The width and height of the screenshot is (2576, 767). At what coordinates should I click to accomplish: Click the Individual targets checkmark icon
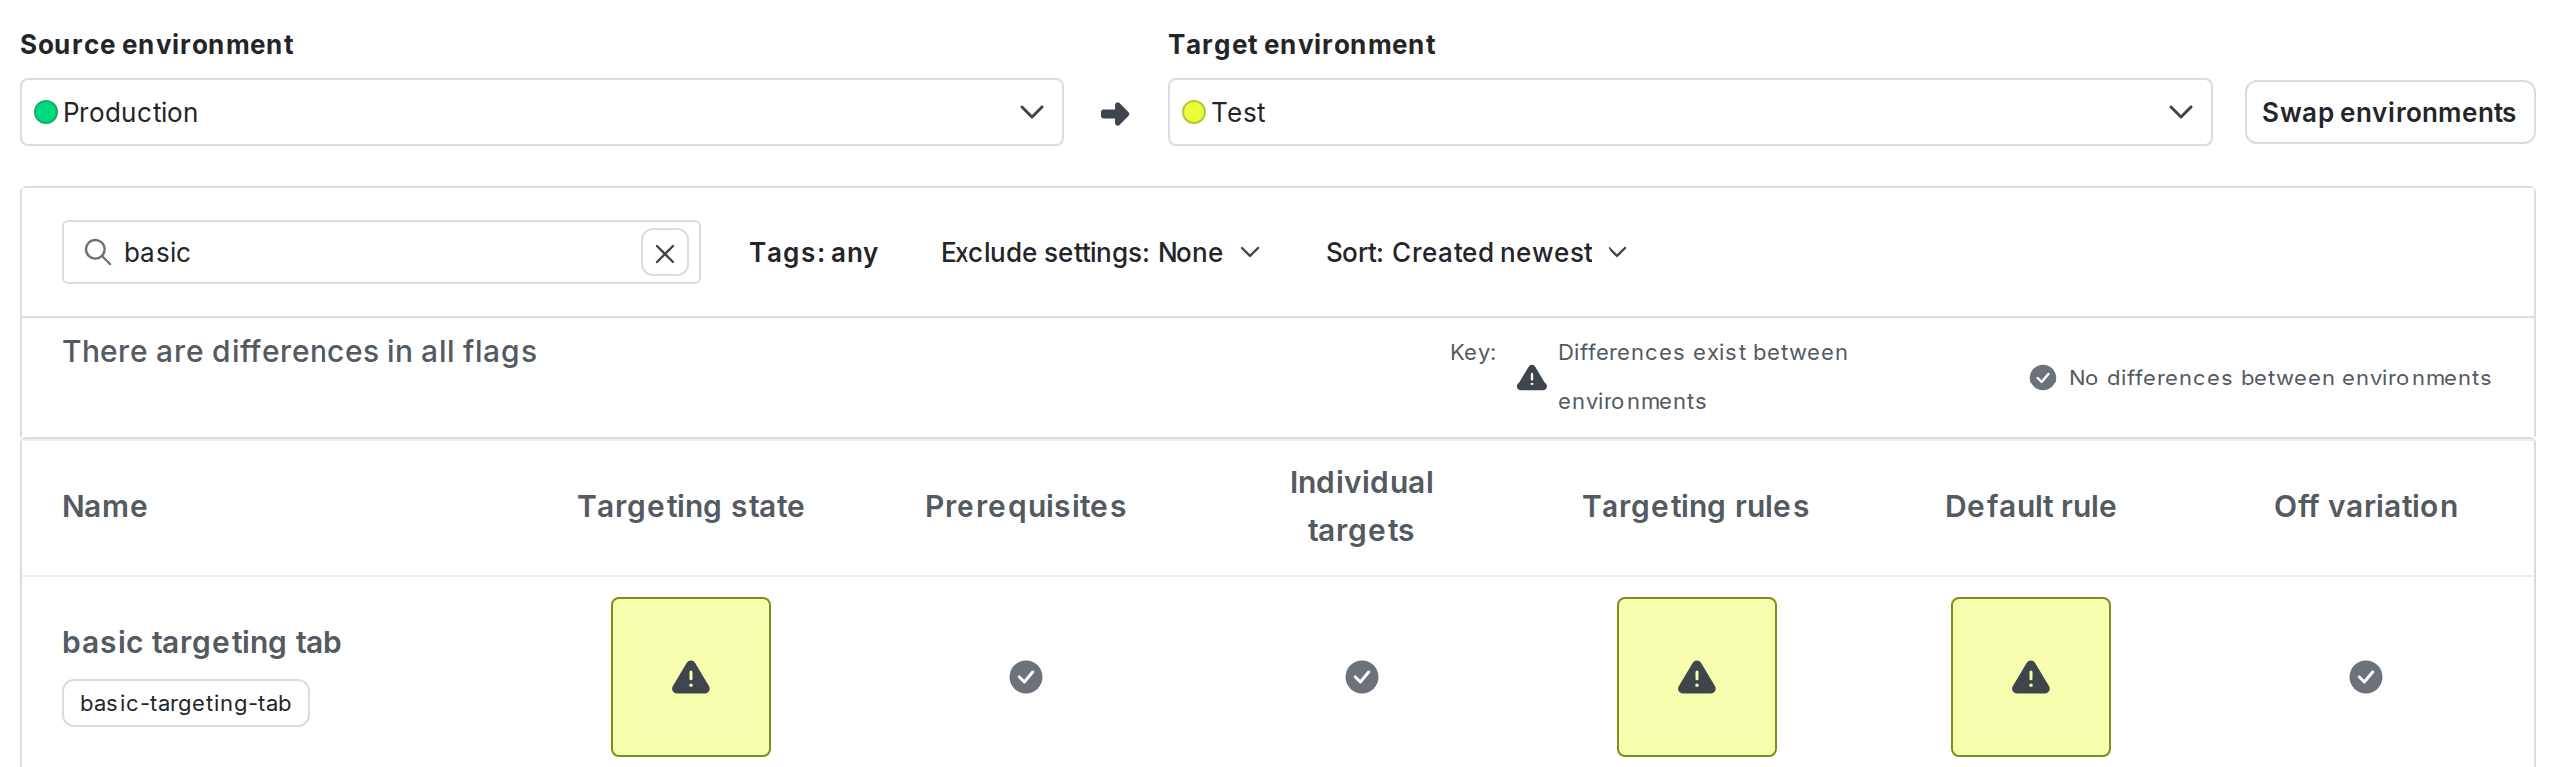pyautogui.click(x=1361, y=677)
